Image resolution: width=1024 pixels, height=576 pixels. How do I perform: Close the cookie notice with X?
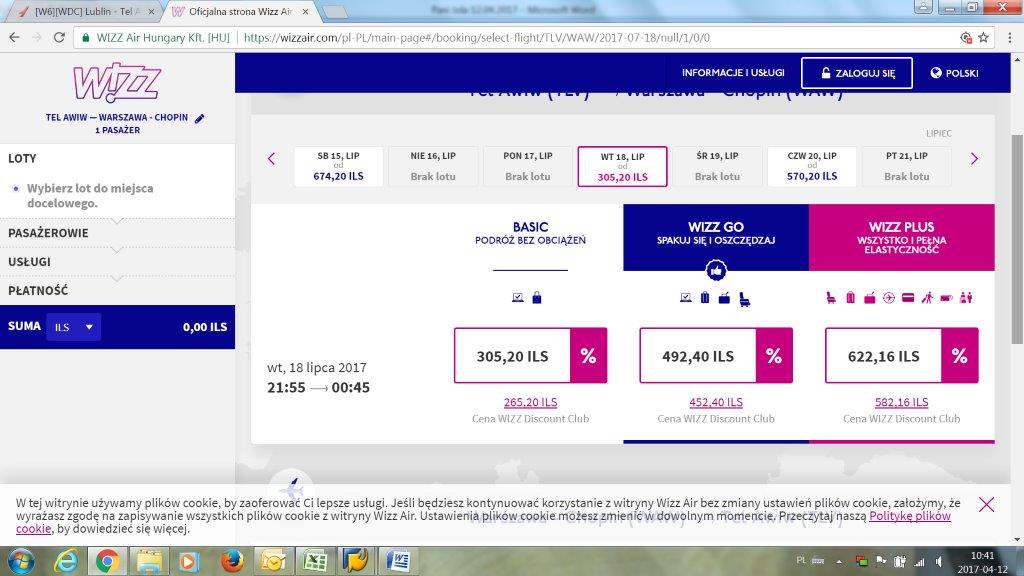click(986, 504)
